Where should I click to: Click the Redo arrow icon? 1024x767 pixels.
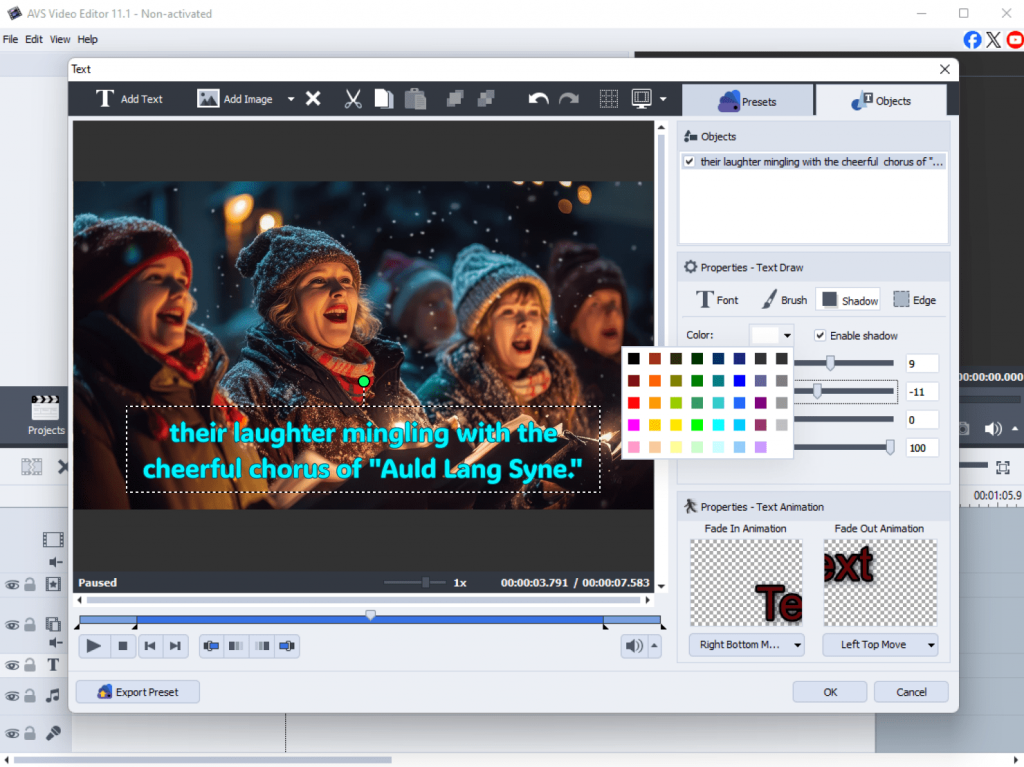[569, 99]
